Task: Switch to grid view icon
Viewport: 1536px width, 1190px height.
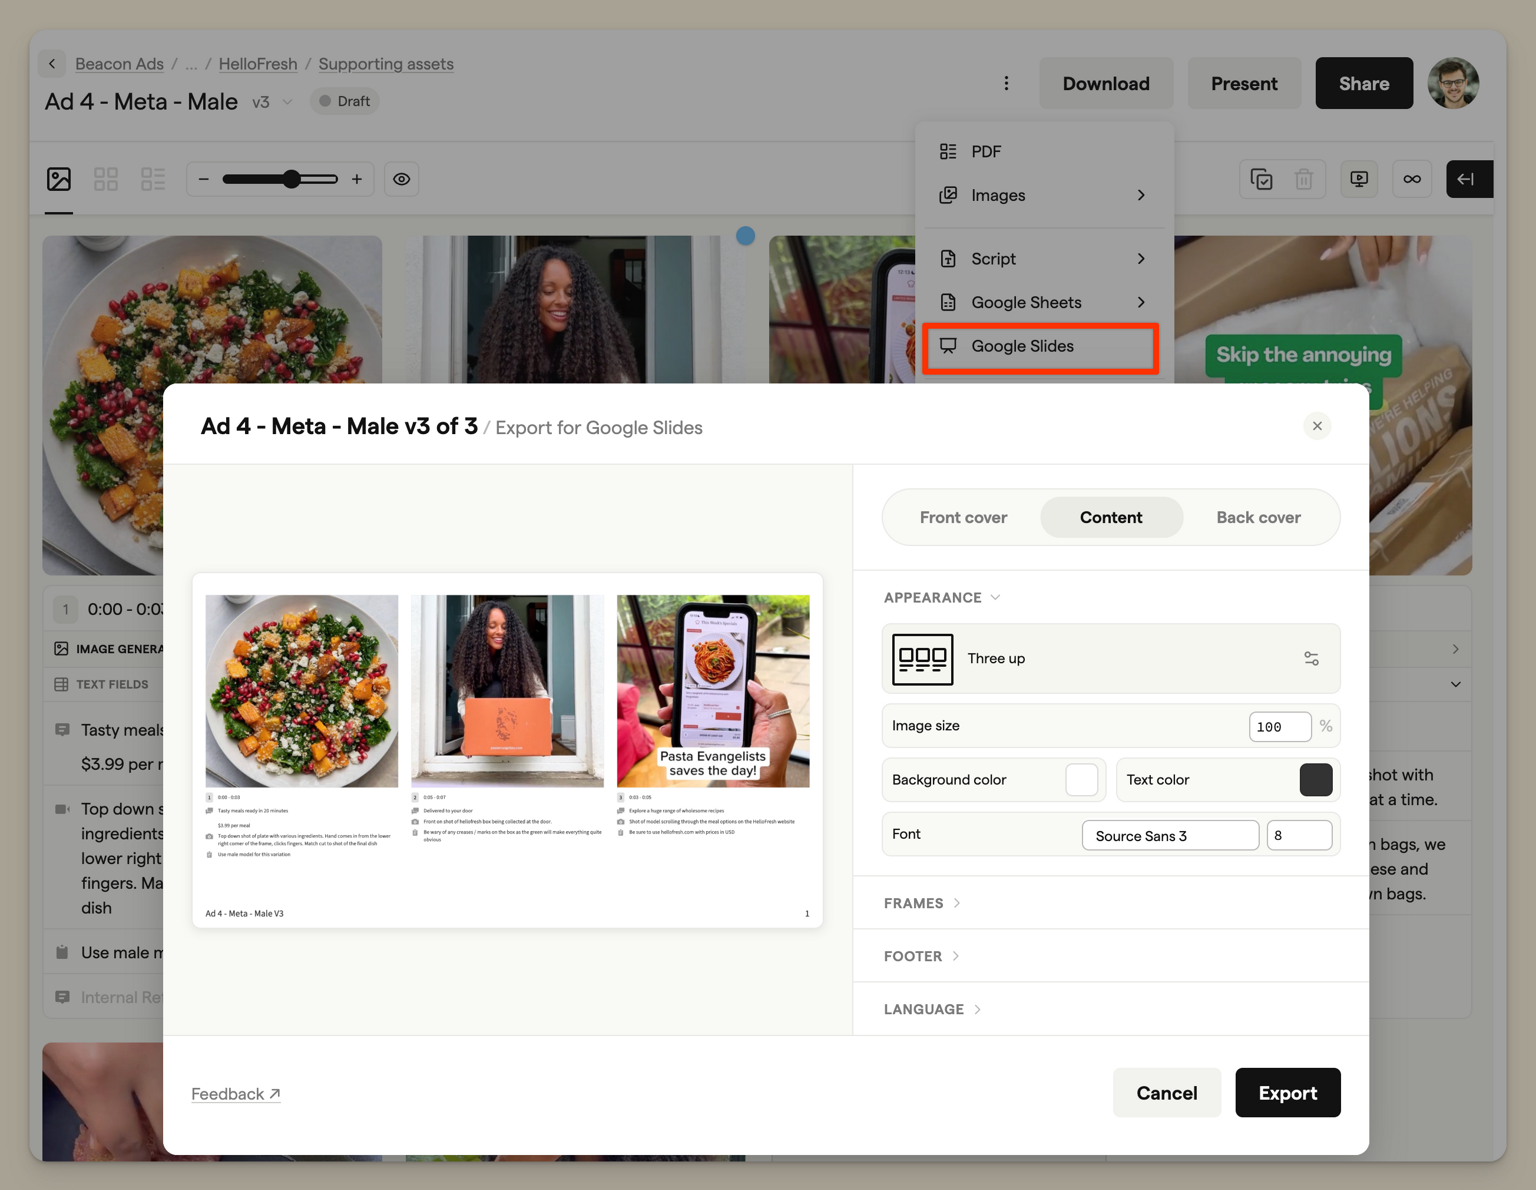Action: [106, 179]
